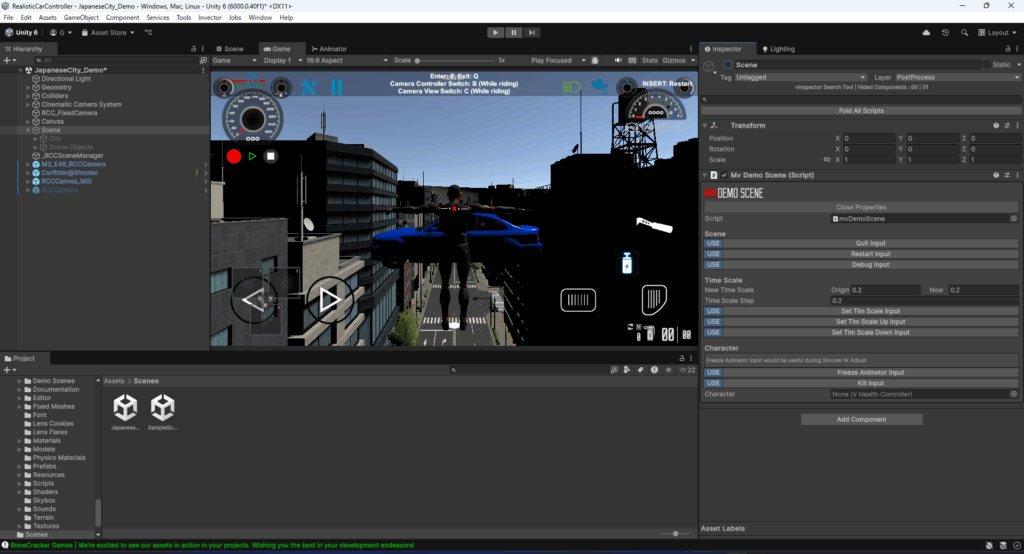
Task: Click the green replay play triangle in game view
Action: tap(252, 156)
